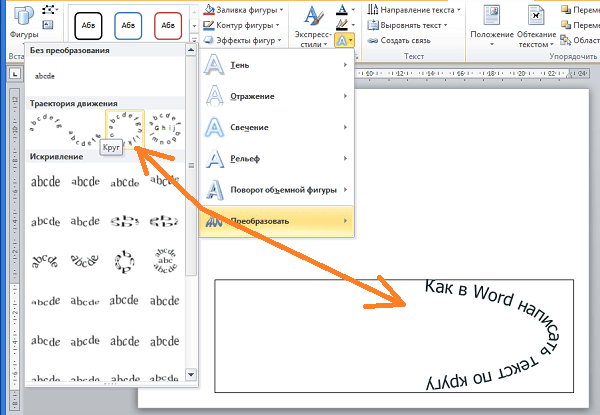The width and height of the screenshot is (600, 415).
Task: Click the draw text box icon
Action: click(47, 25)
